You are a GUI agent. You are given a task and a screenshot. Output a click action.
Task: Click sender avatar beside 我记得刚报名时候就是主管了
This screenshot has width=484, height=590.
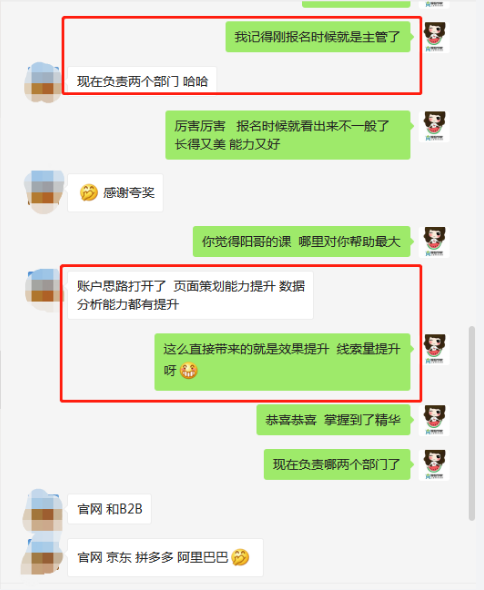tap(434, 37)
